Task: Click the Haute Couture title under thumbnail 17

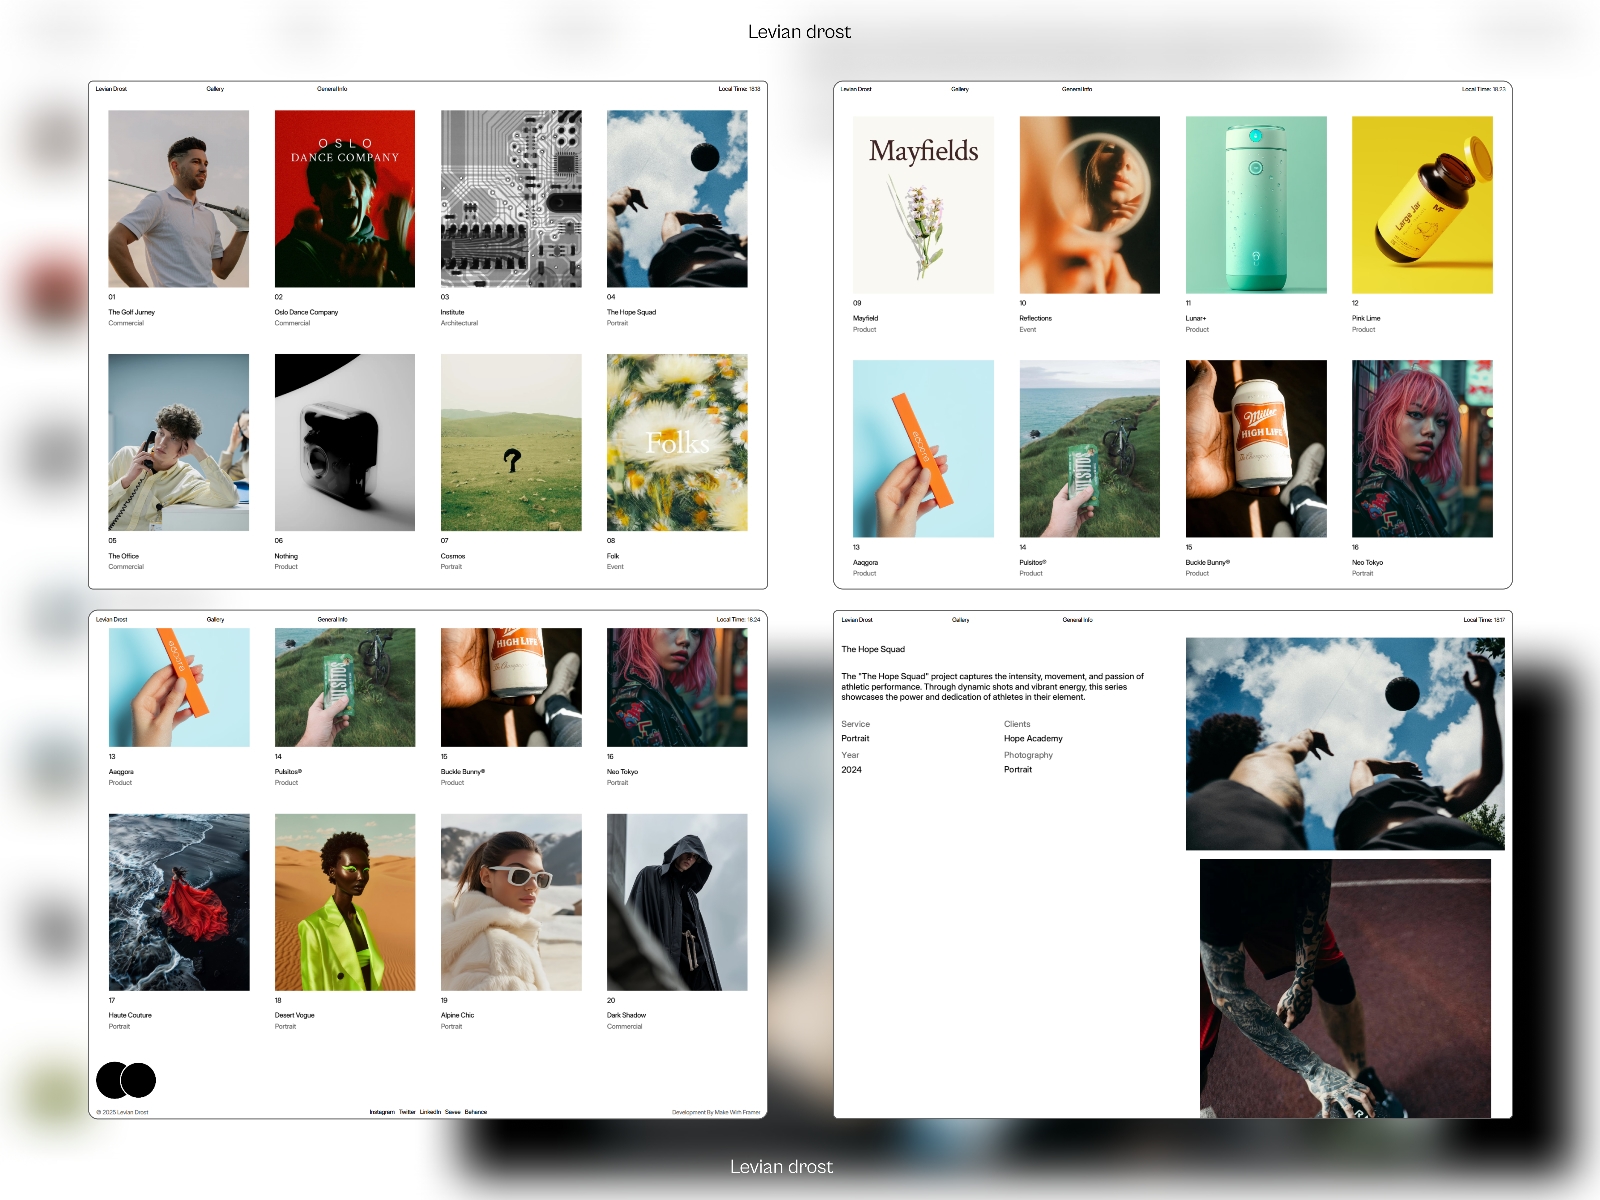Action: pyautogui.click(x=130, y=1015)
